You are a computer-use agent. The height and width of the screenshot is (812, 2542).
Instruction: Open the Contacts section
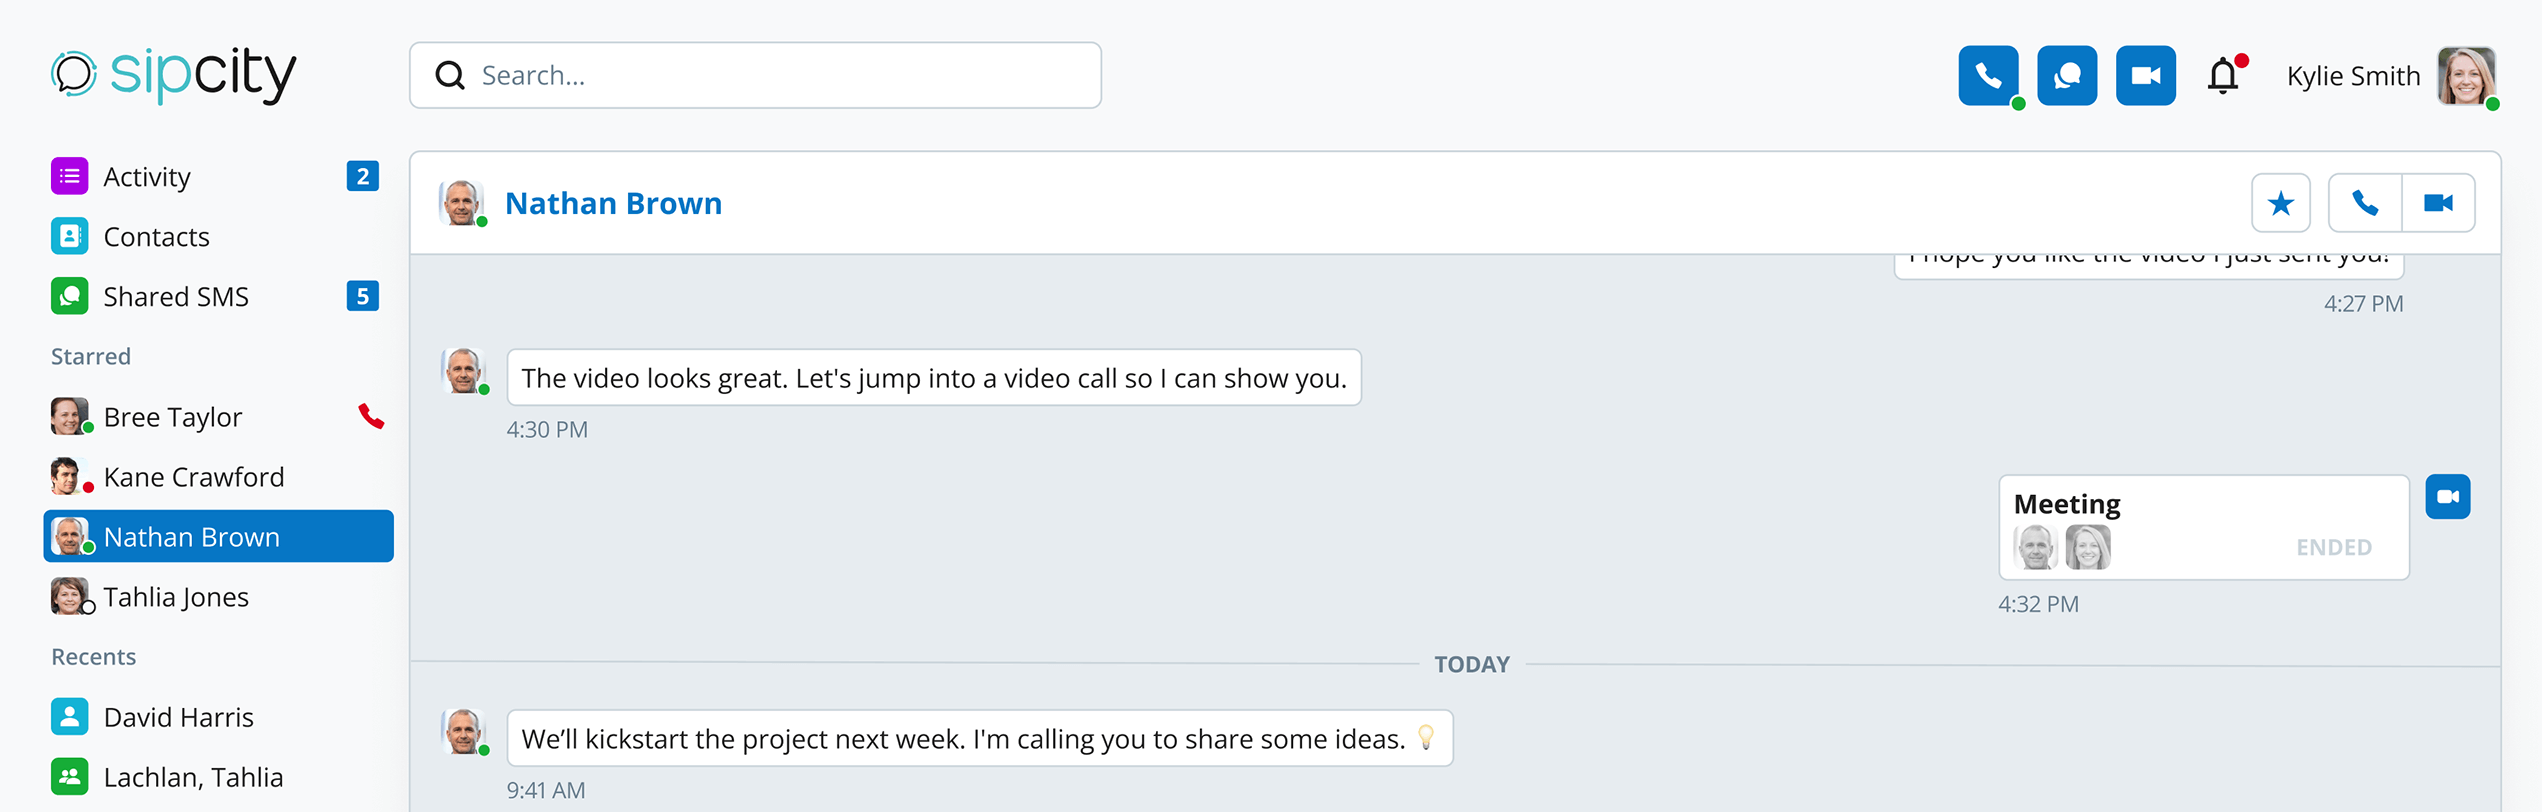tap(156, 237)
